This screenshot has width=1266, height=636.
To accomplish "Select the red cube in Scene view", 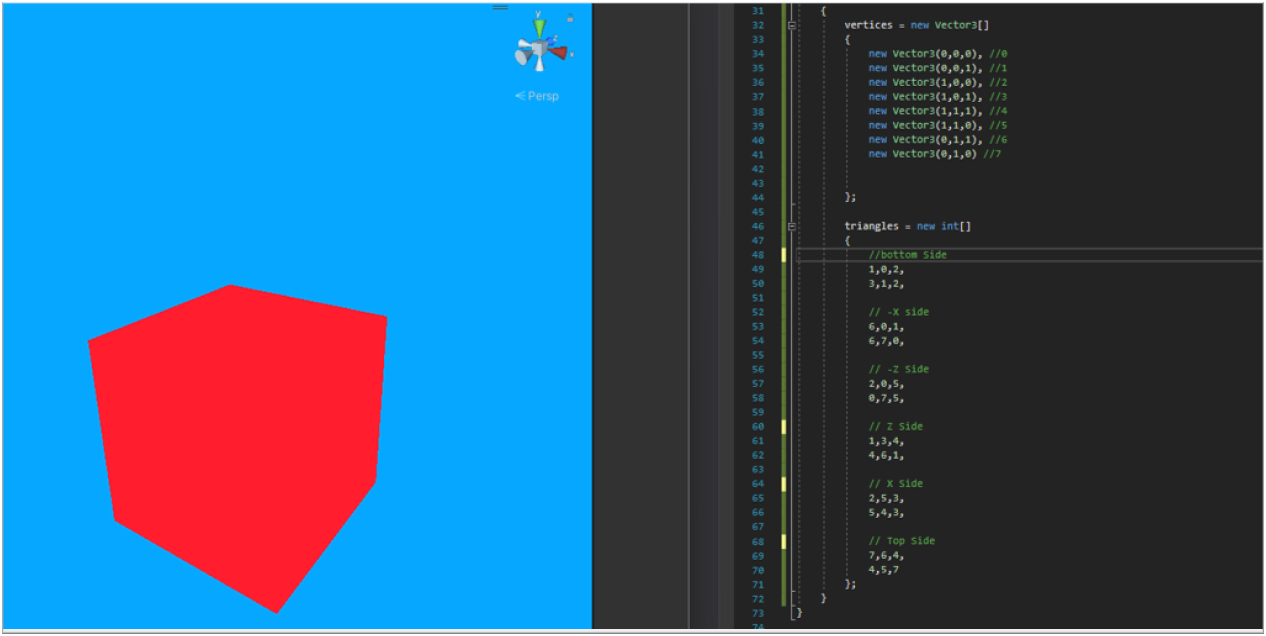I will pyautogui.click(x=240, y=440).
